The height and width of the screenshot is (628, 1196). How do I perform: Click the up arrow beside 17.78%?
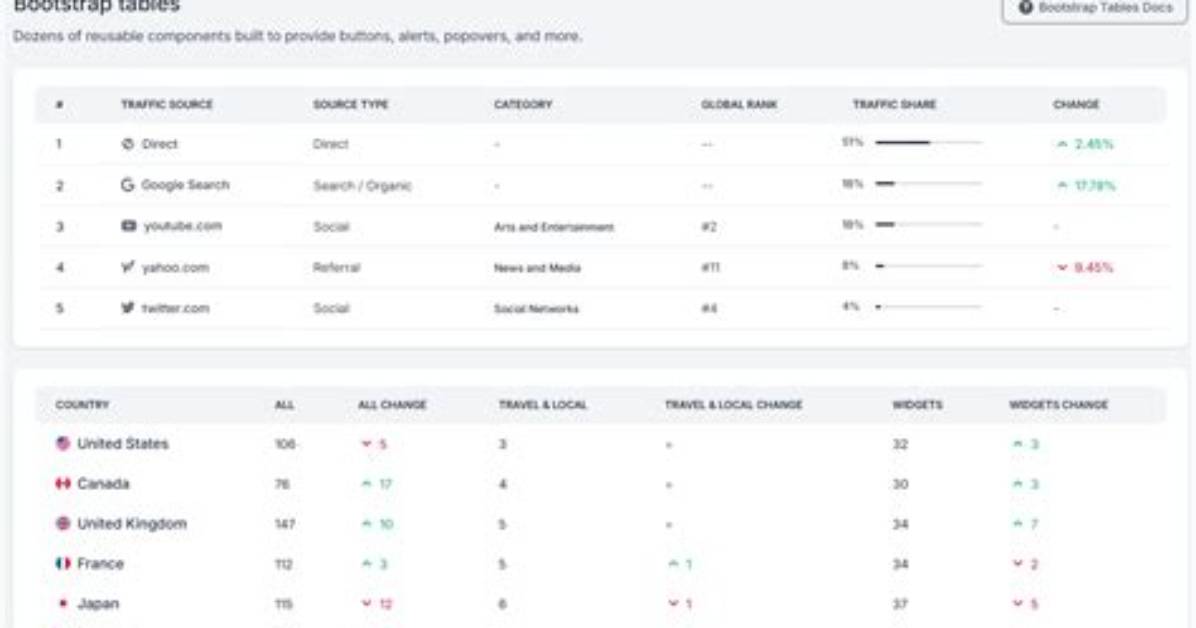1062,185
